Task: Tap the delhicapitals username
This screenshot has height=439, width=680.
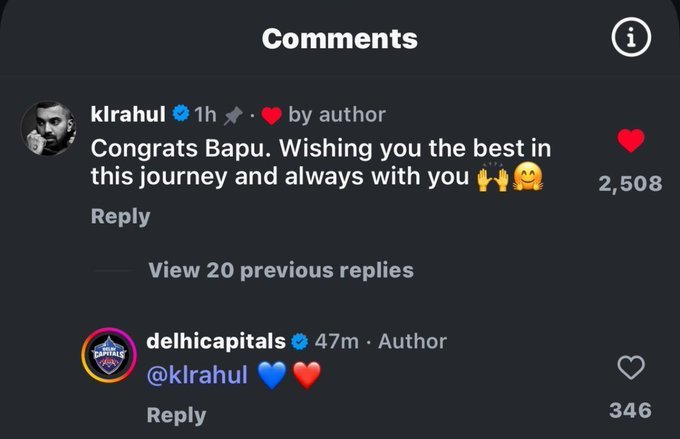Action: tap(216, 341)
